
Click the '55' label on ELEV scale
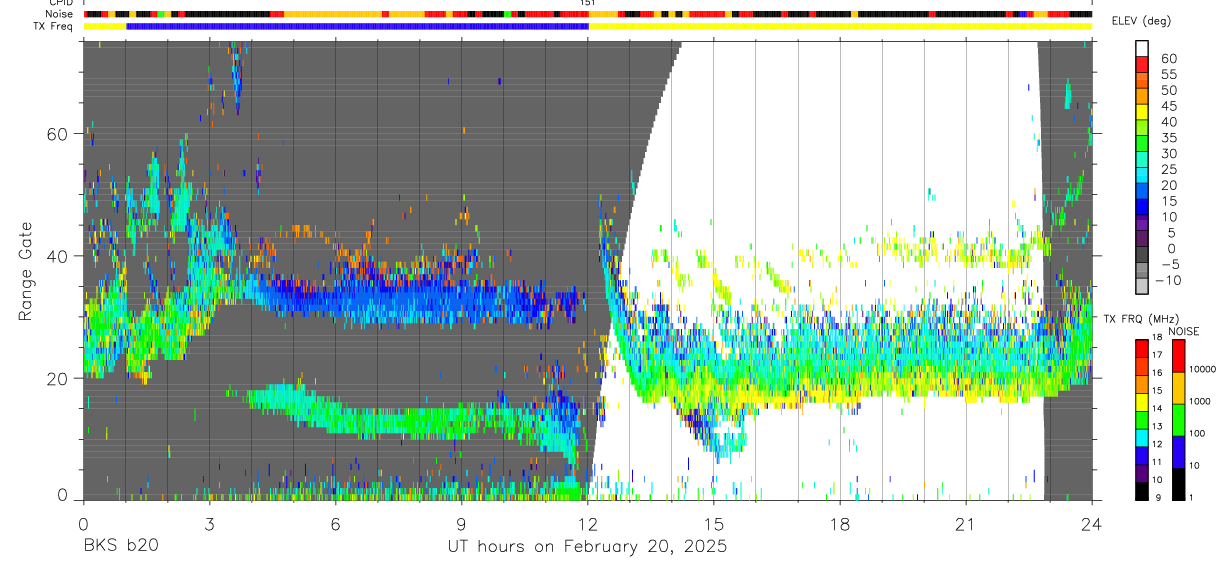click(1167, 74)
